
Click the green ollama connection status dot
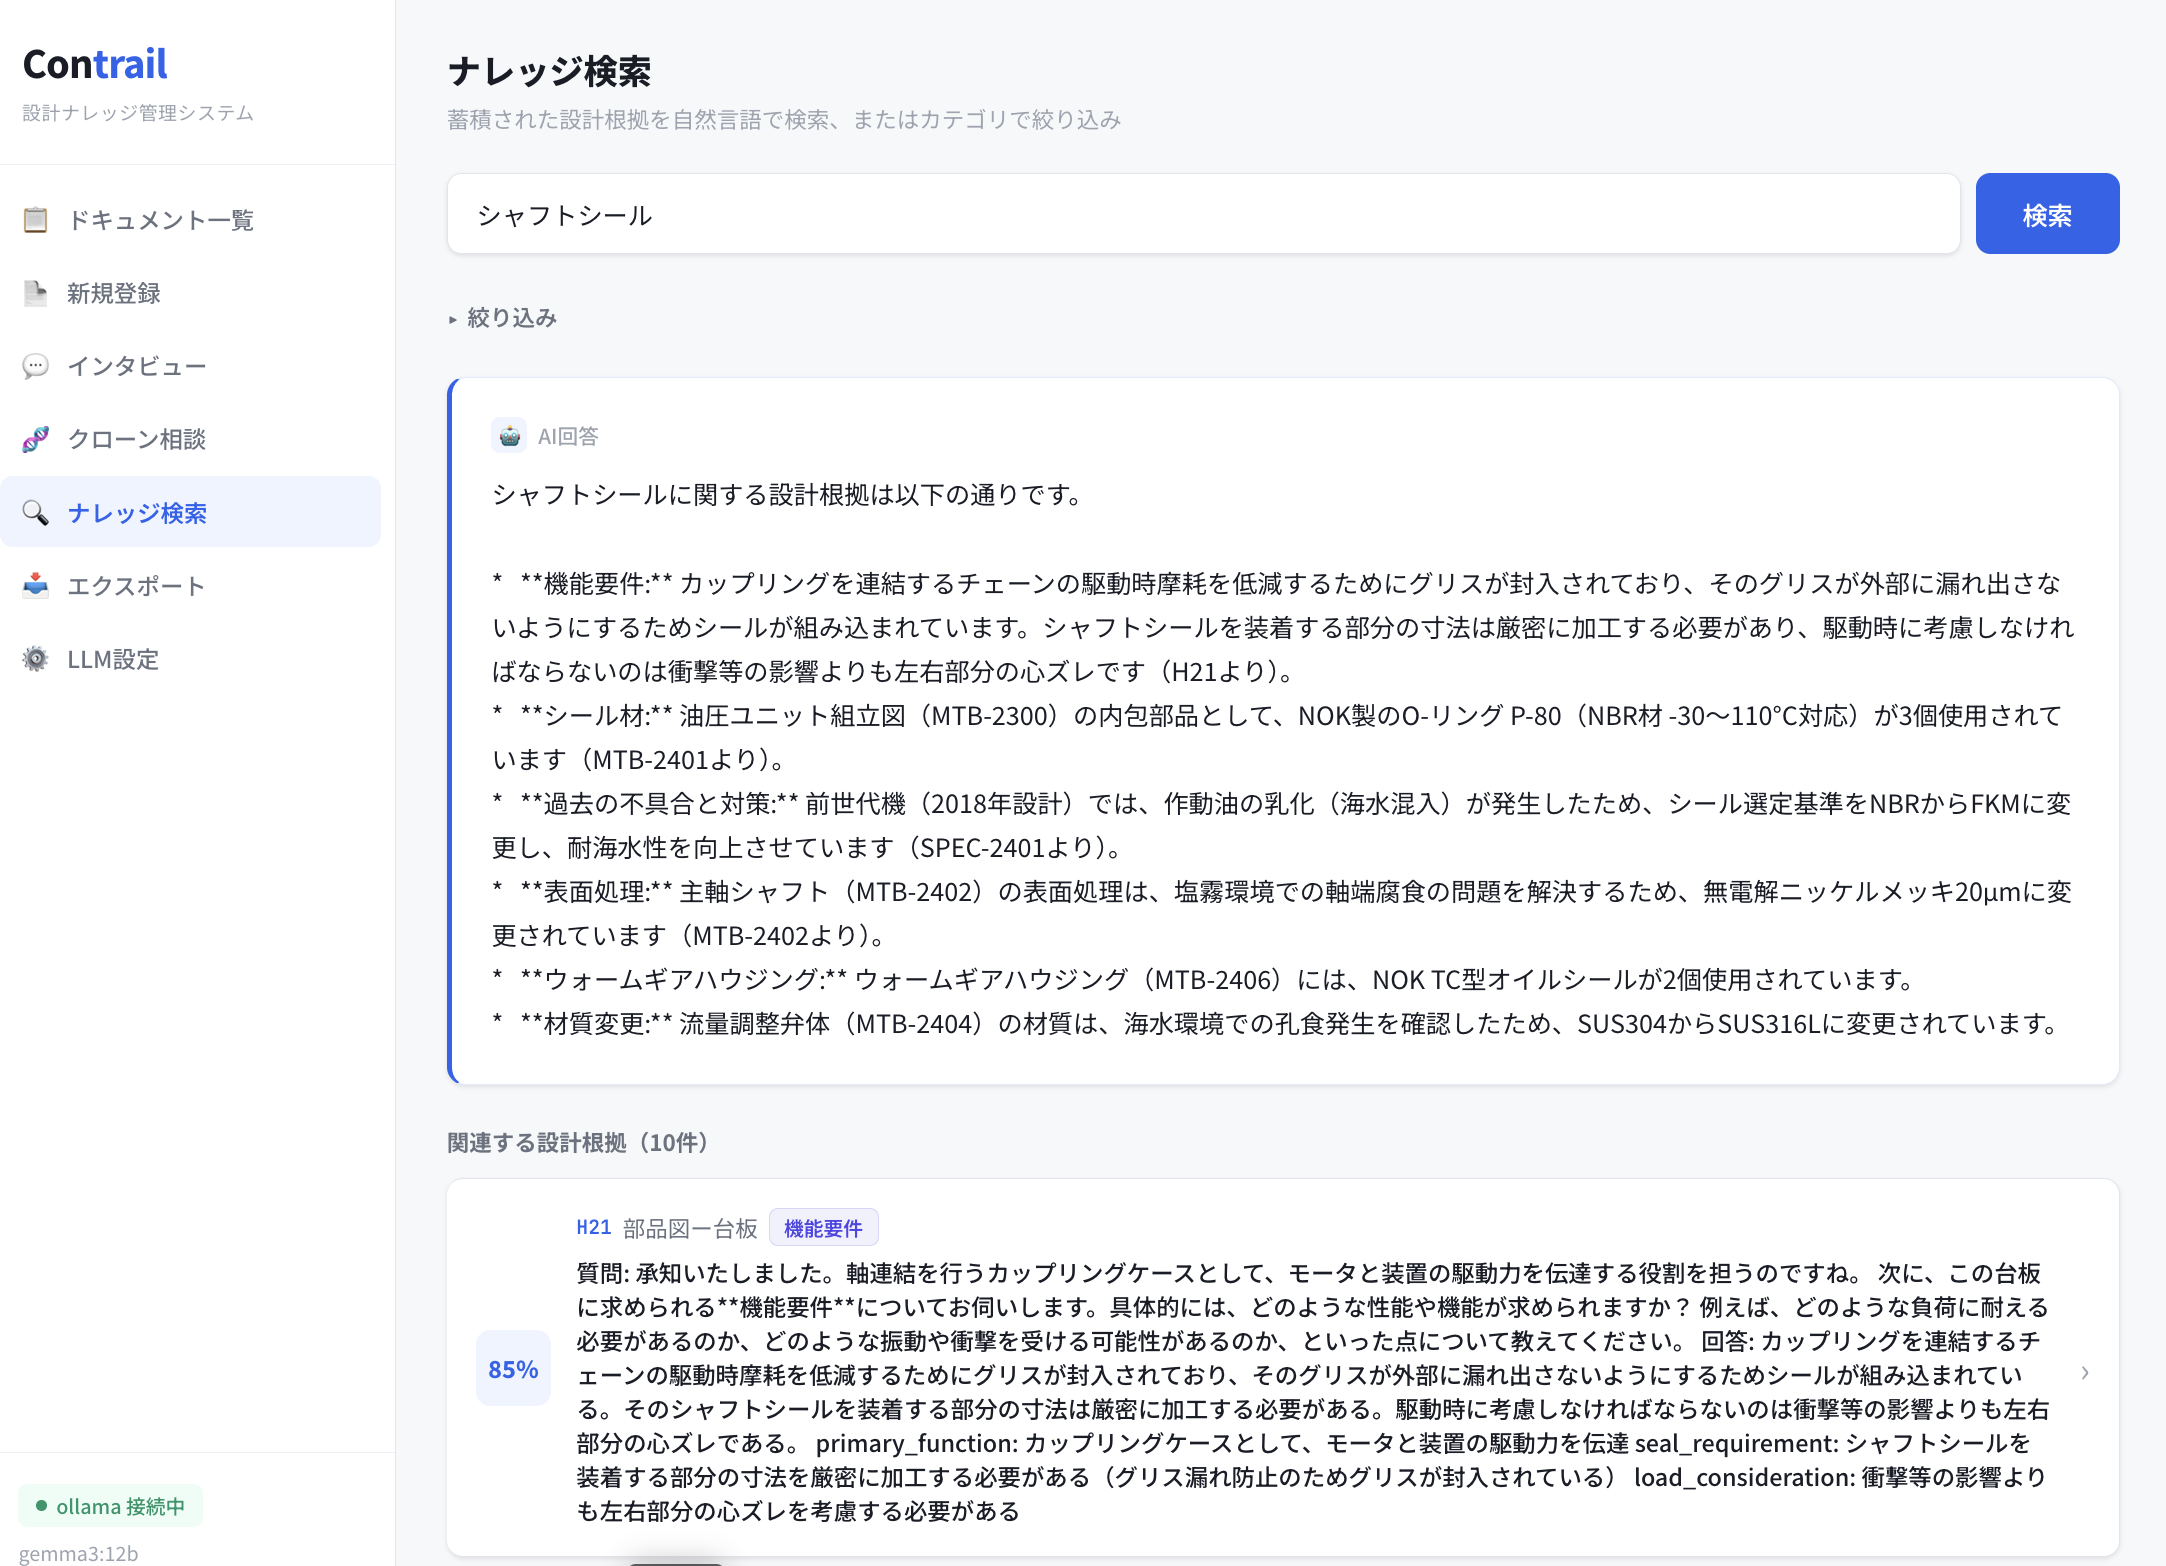41,1506
